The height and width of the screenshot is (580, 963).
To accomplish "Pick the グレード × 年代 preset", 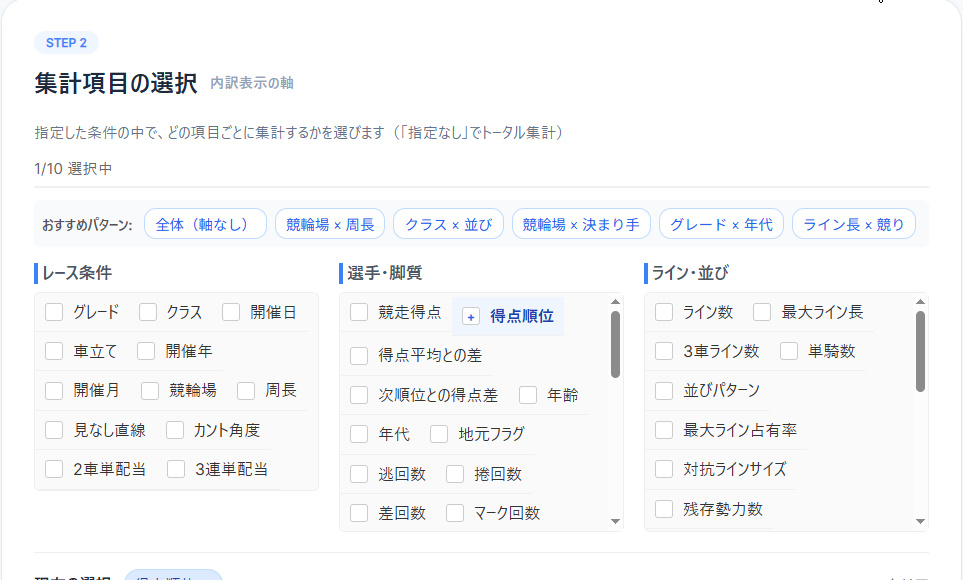I will (721, 223).
